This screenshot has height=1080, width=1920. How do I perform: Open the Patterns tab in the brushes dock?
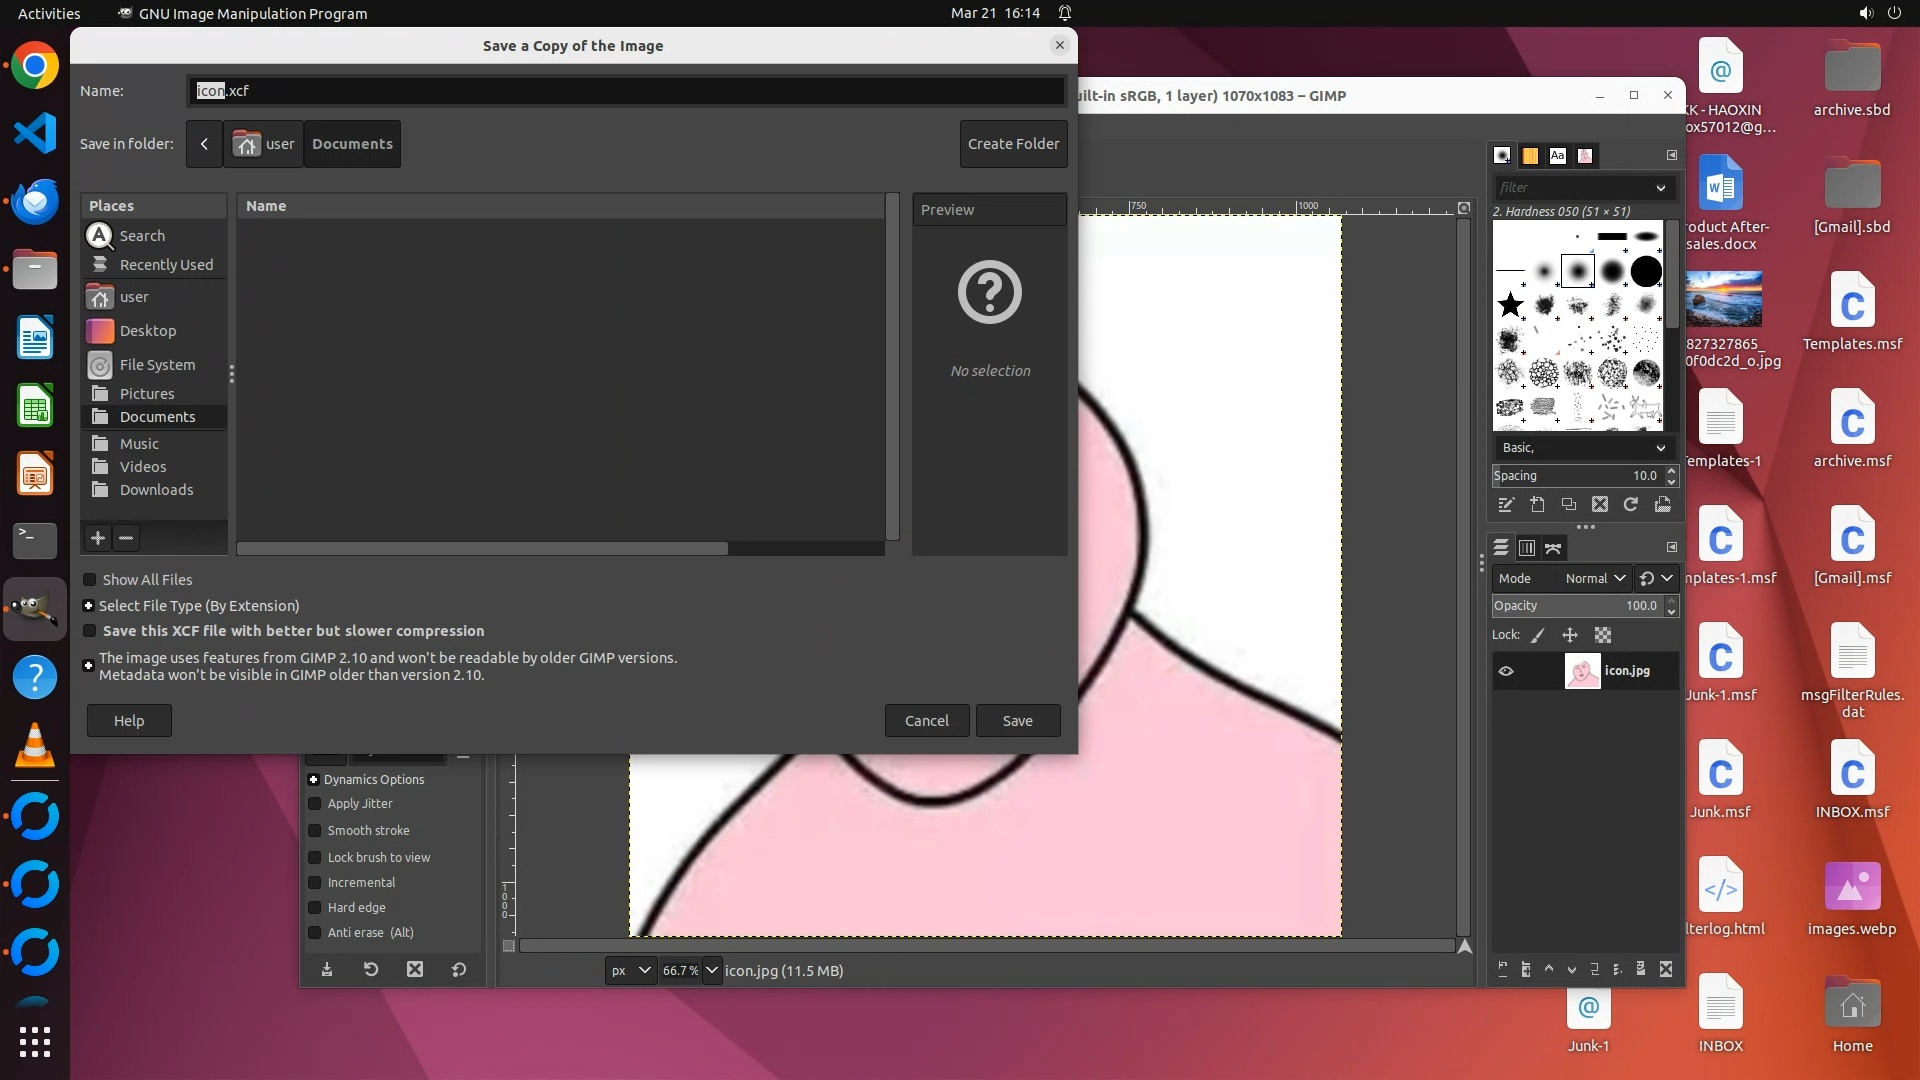(x=1530, y=156)
